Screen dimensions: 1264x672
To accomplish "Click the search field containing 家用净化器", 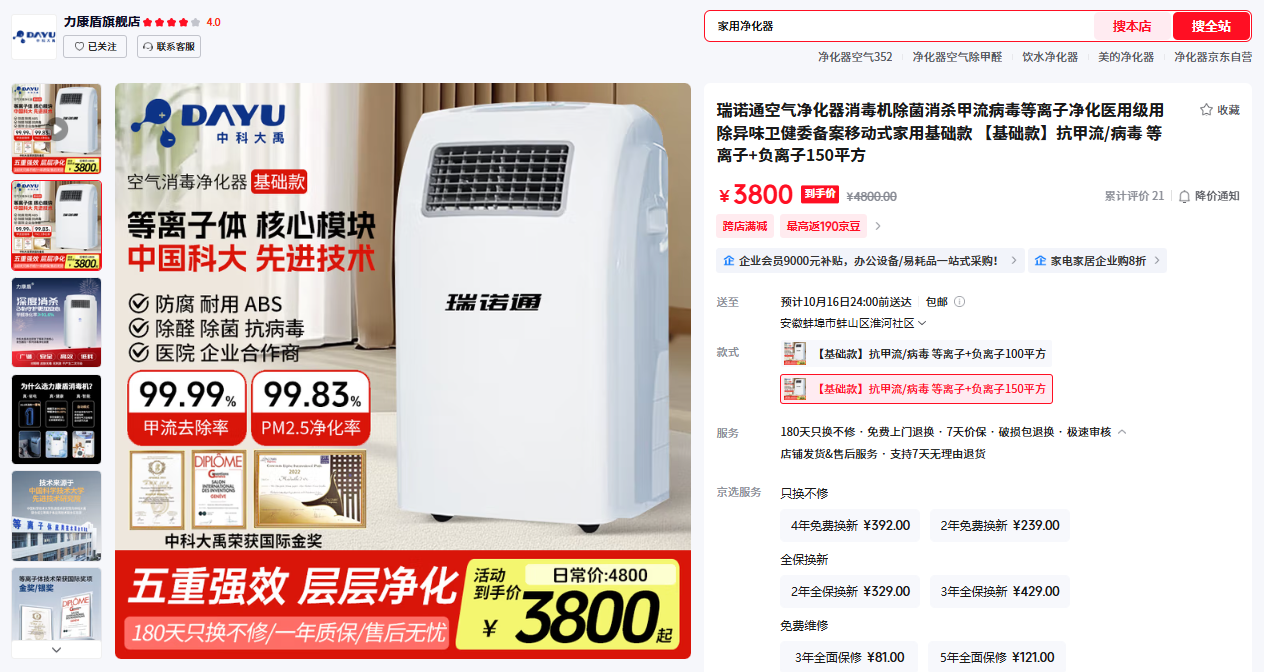I will point(900,26).
